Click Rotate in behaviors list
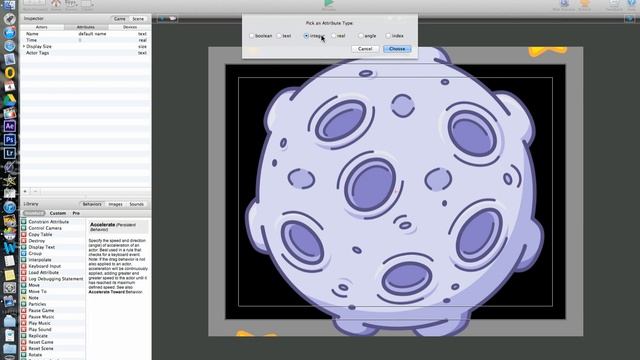The image size is (640, 360). click(35, 355)
